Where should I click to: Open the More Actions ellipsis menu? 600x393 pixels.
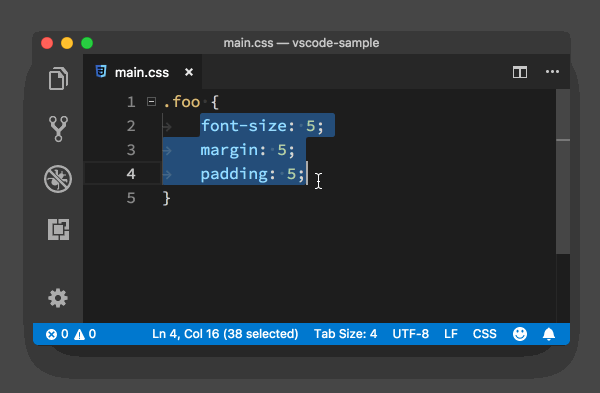[x=552, y=72]
